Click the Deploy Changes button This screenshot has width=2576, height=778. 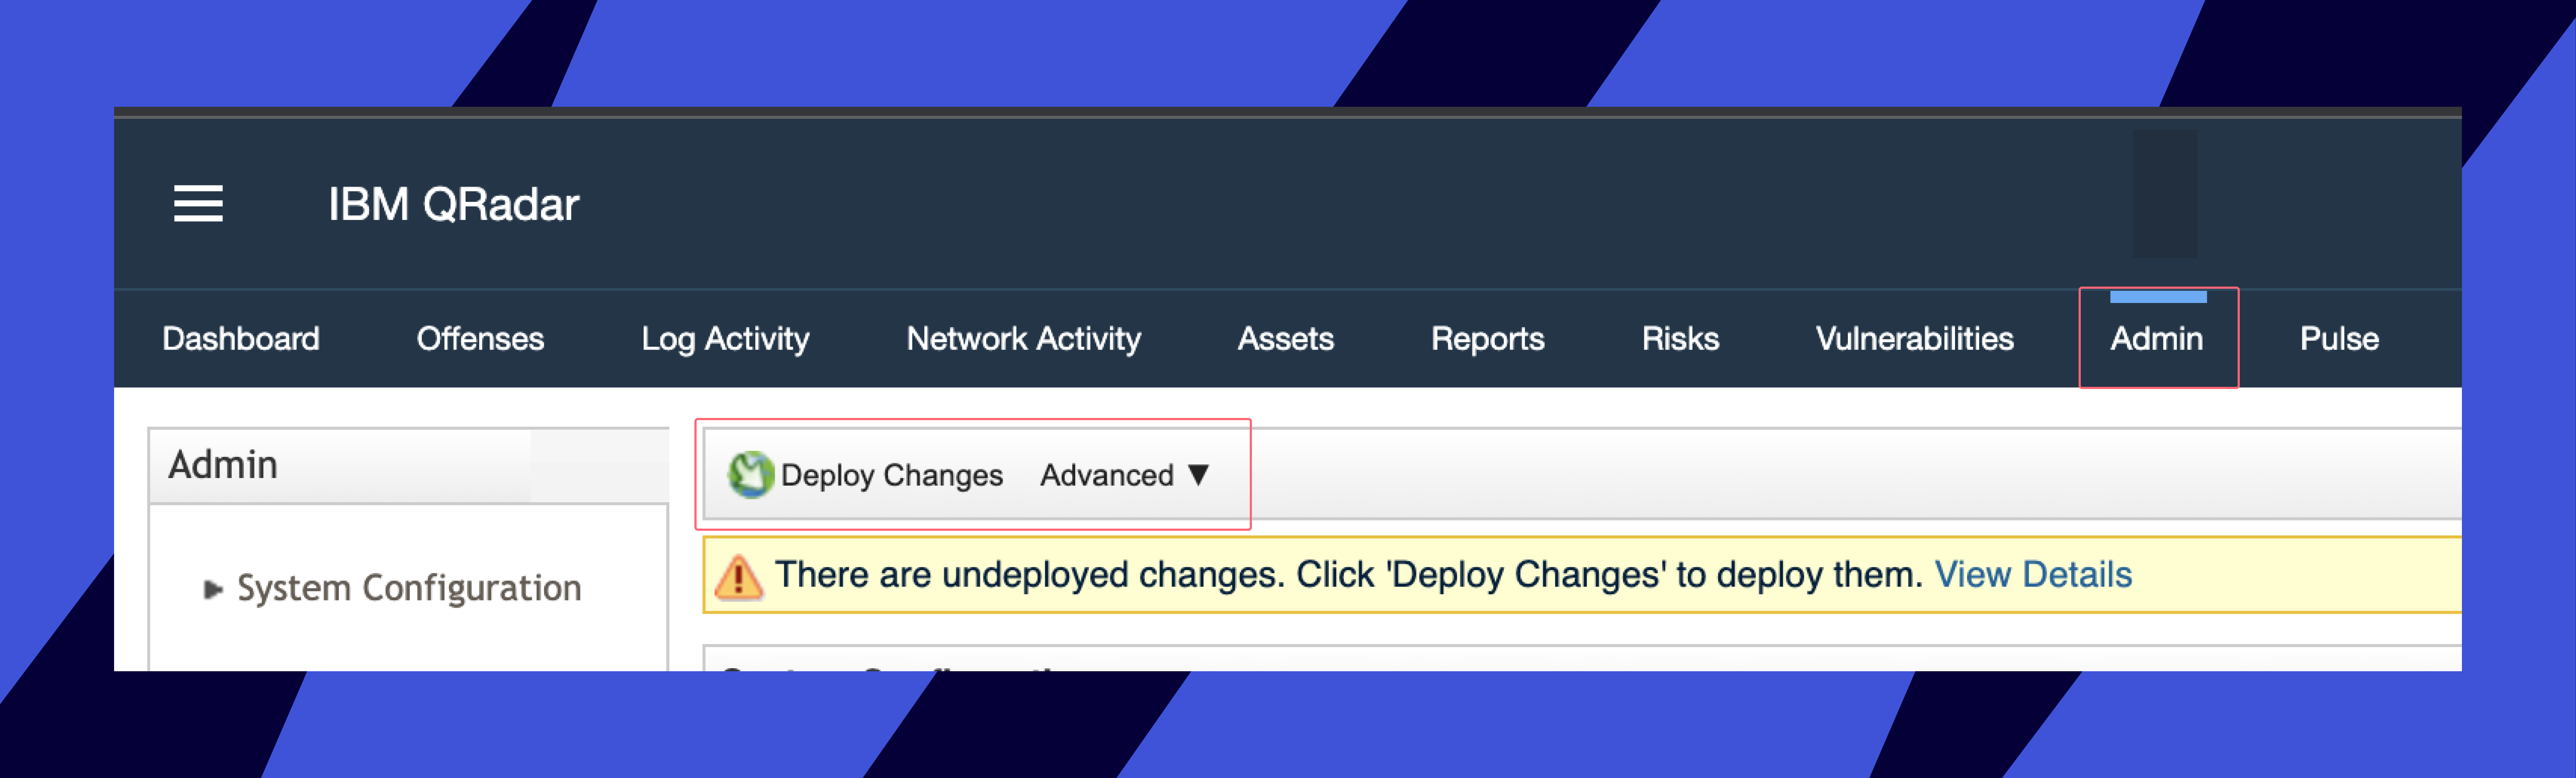tap(891, 475)
